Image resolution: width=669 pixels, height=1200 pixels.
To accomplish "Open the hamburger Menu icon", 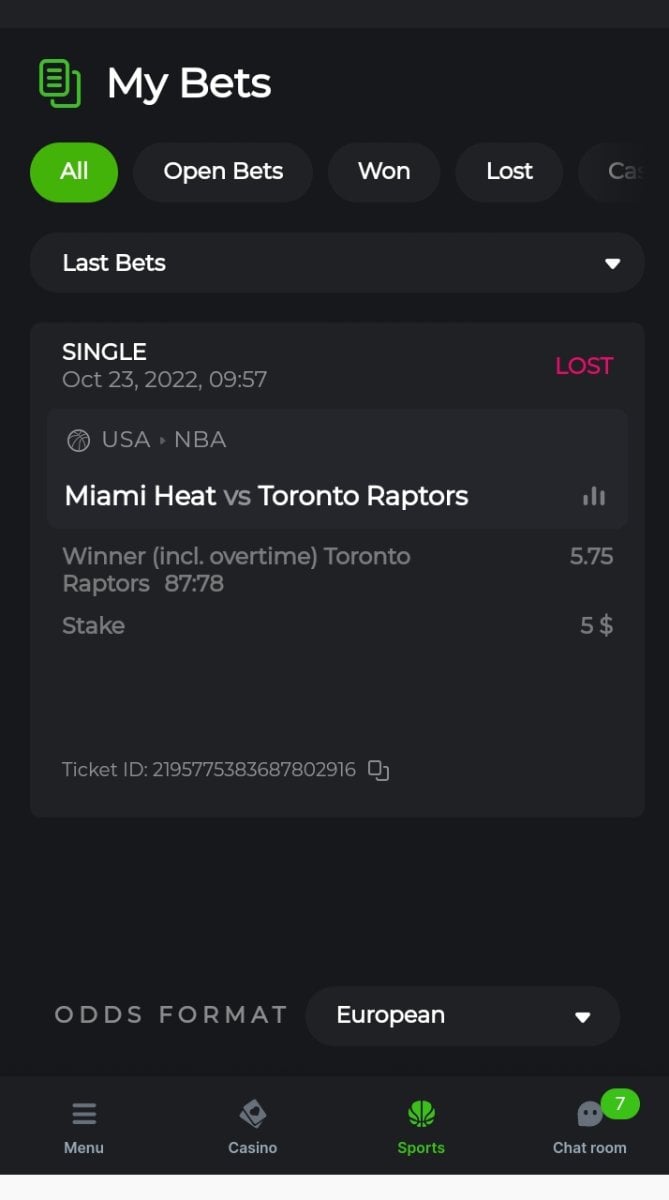I will pyautogui.click(x=84, y=1114).
